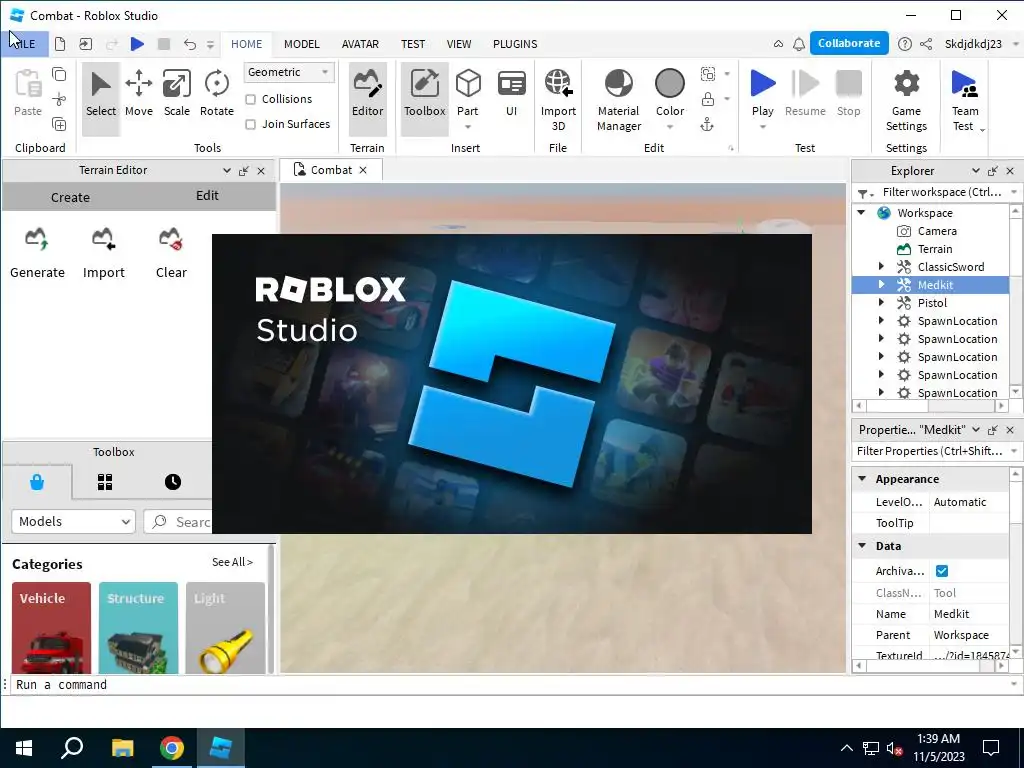
Task: Click the Color tool icon
Action: [x=670, y=84]
